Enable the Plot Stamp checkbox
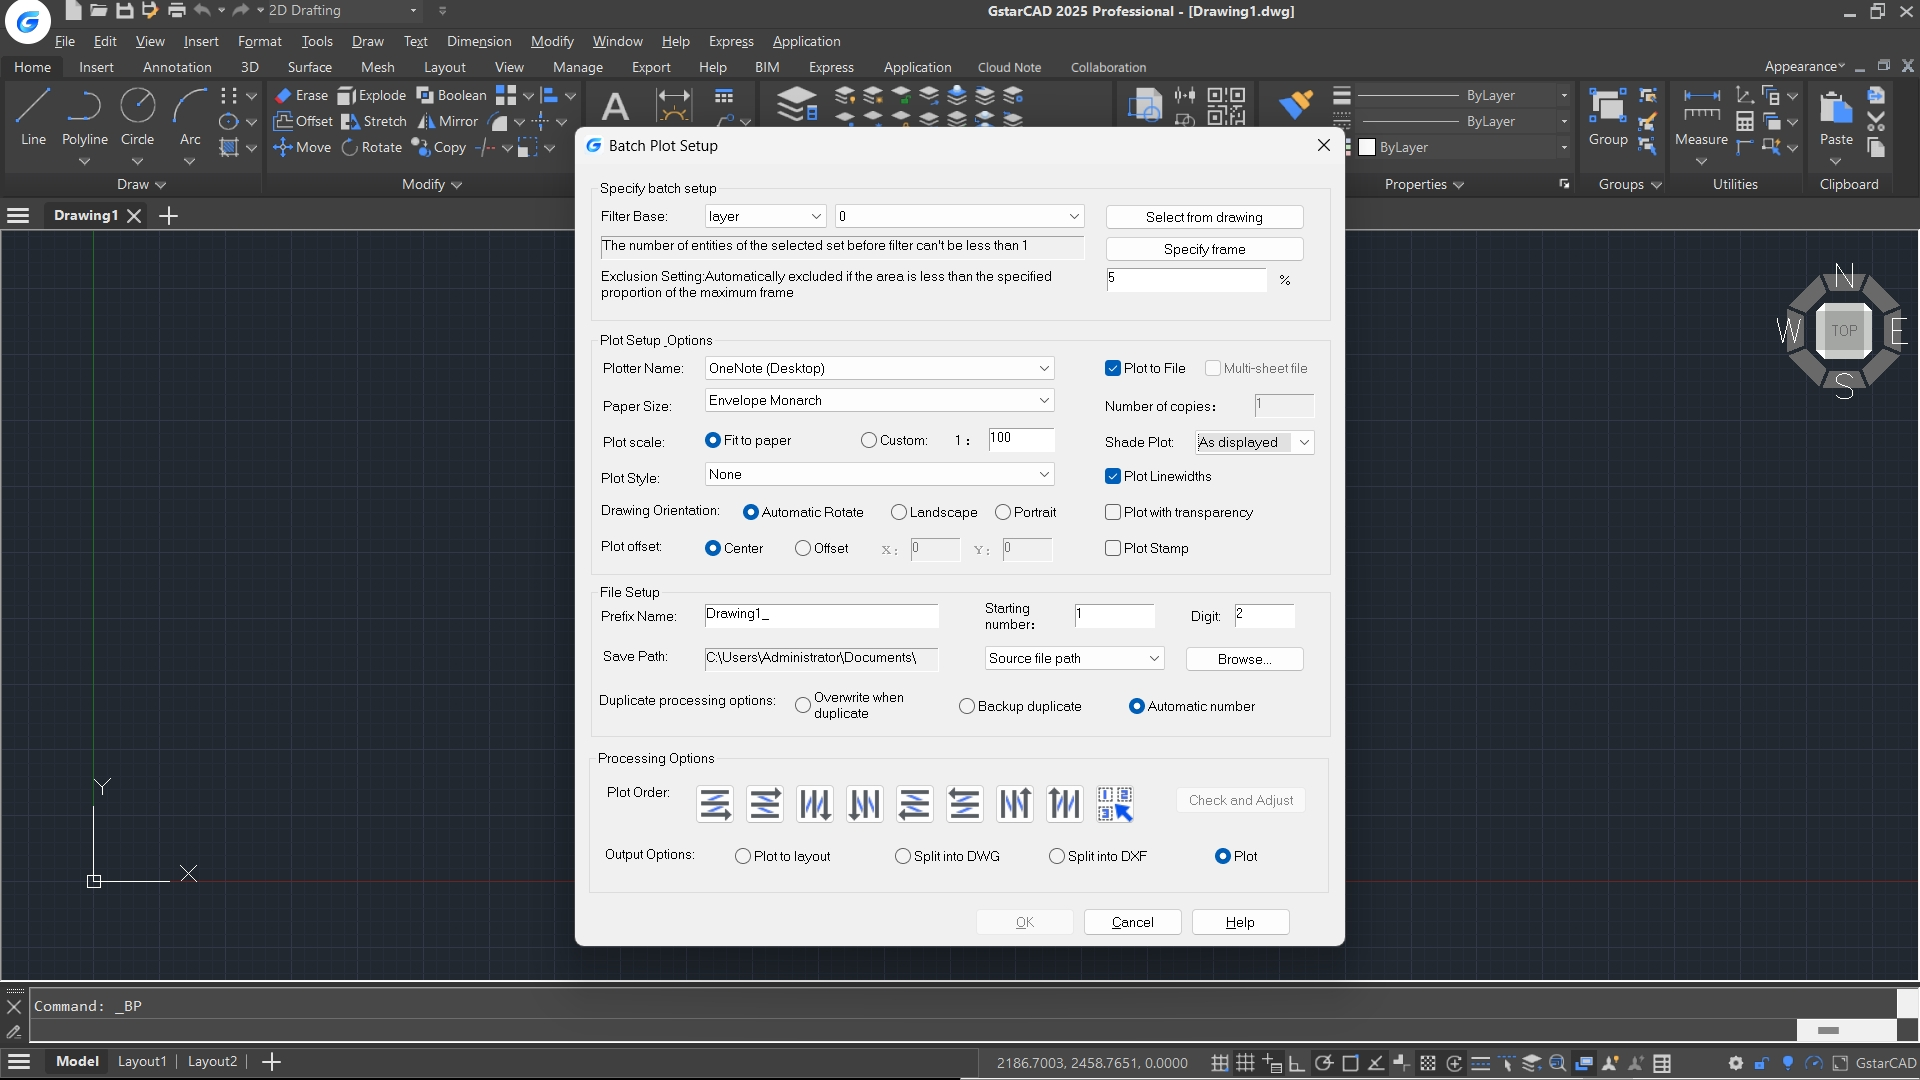The width and height of the screenshot is (1920, 1080). tap(1114, 548)
